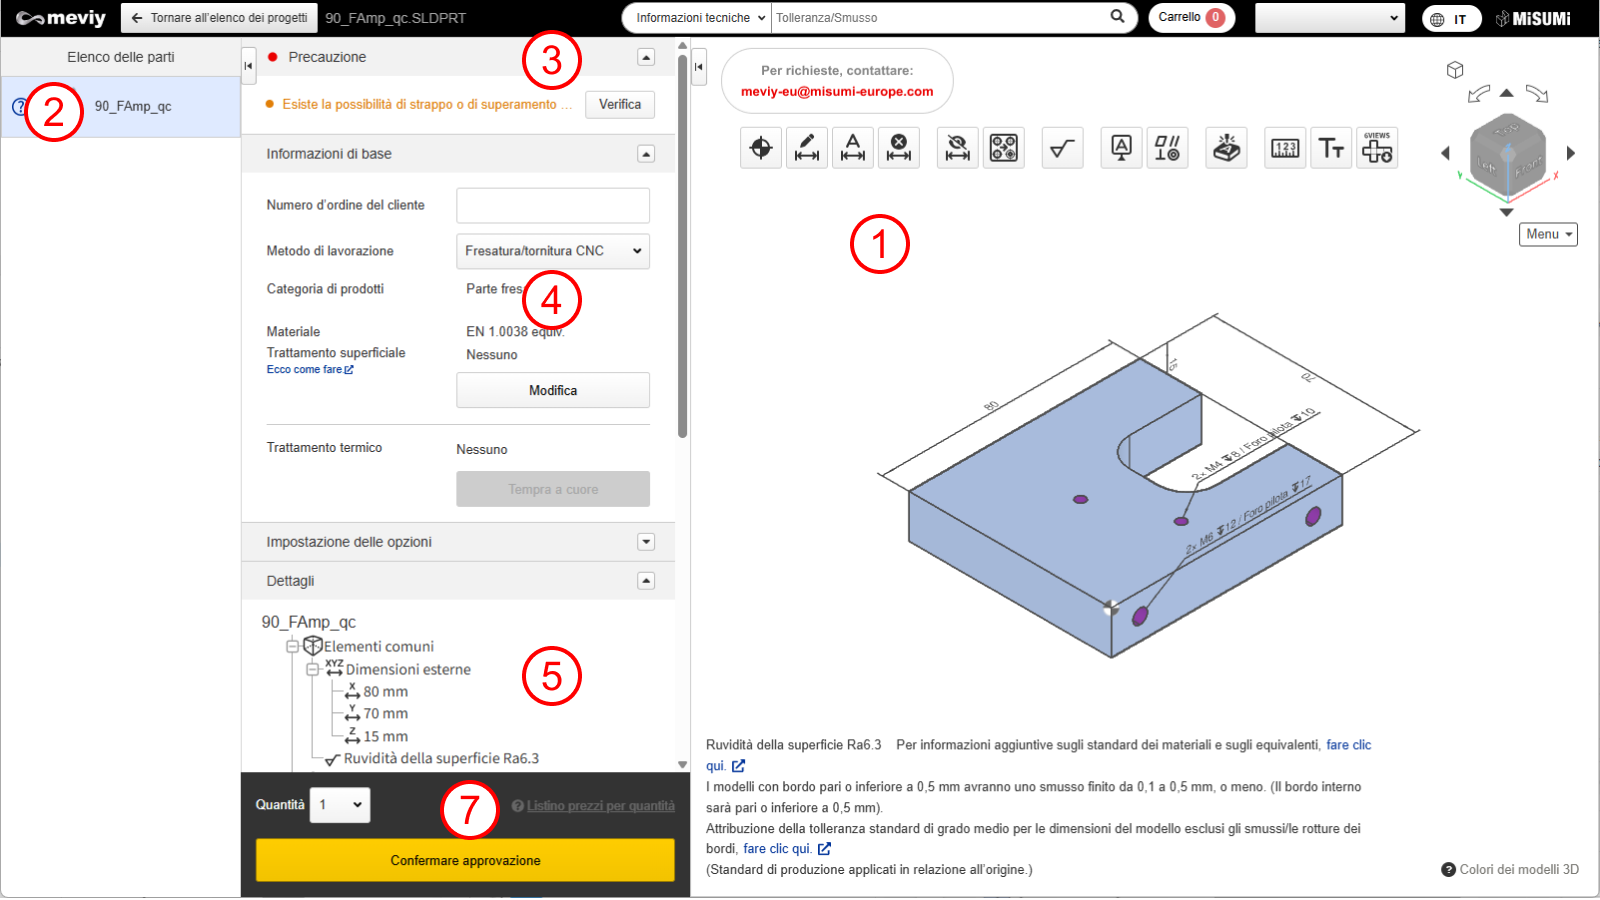1600x900 pixels.
Task: Rotate view with right curved arrow
Action: click(1537, 94)
